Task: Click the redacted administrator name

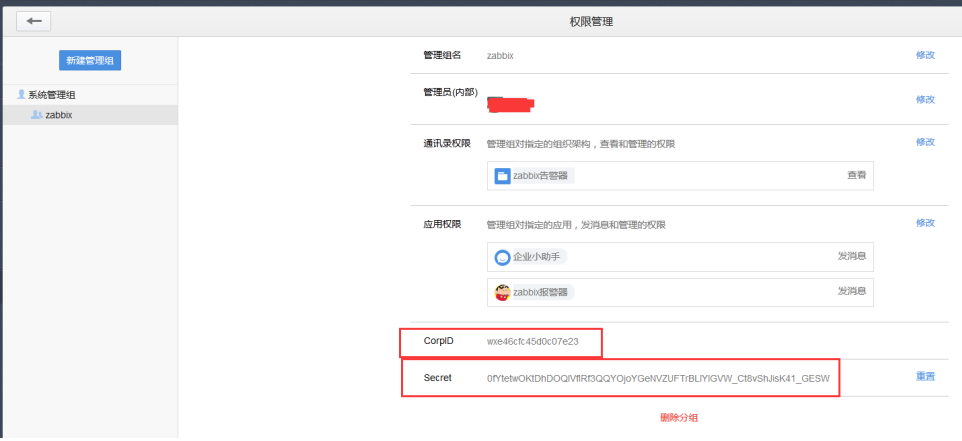Action: 510,102
